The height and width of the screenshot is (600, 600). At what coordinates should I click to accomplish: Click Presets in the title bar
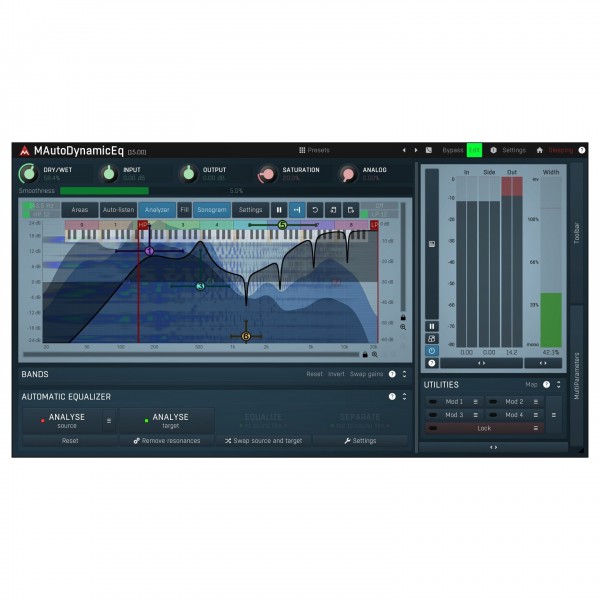[318, 150]
